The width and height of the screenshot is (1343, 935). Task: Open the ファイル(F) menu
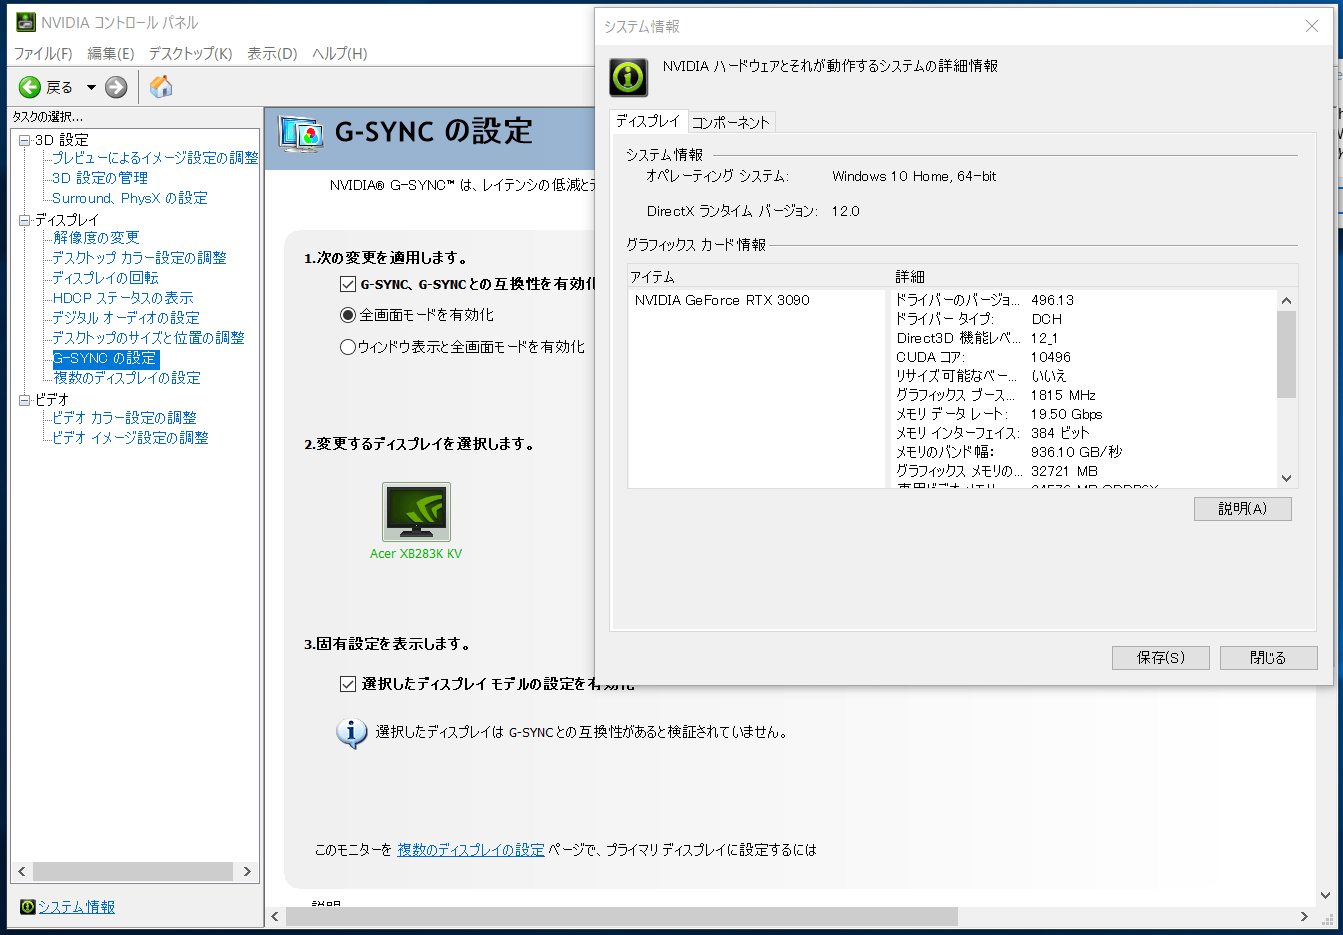coord(43,53)
